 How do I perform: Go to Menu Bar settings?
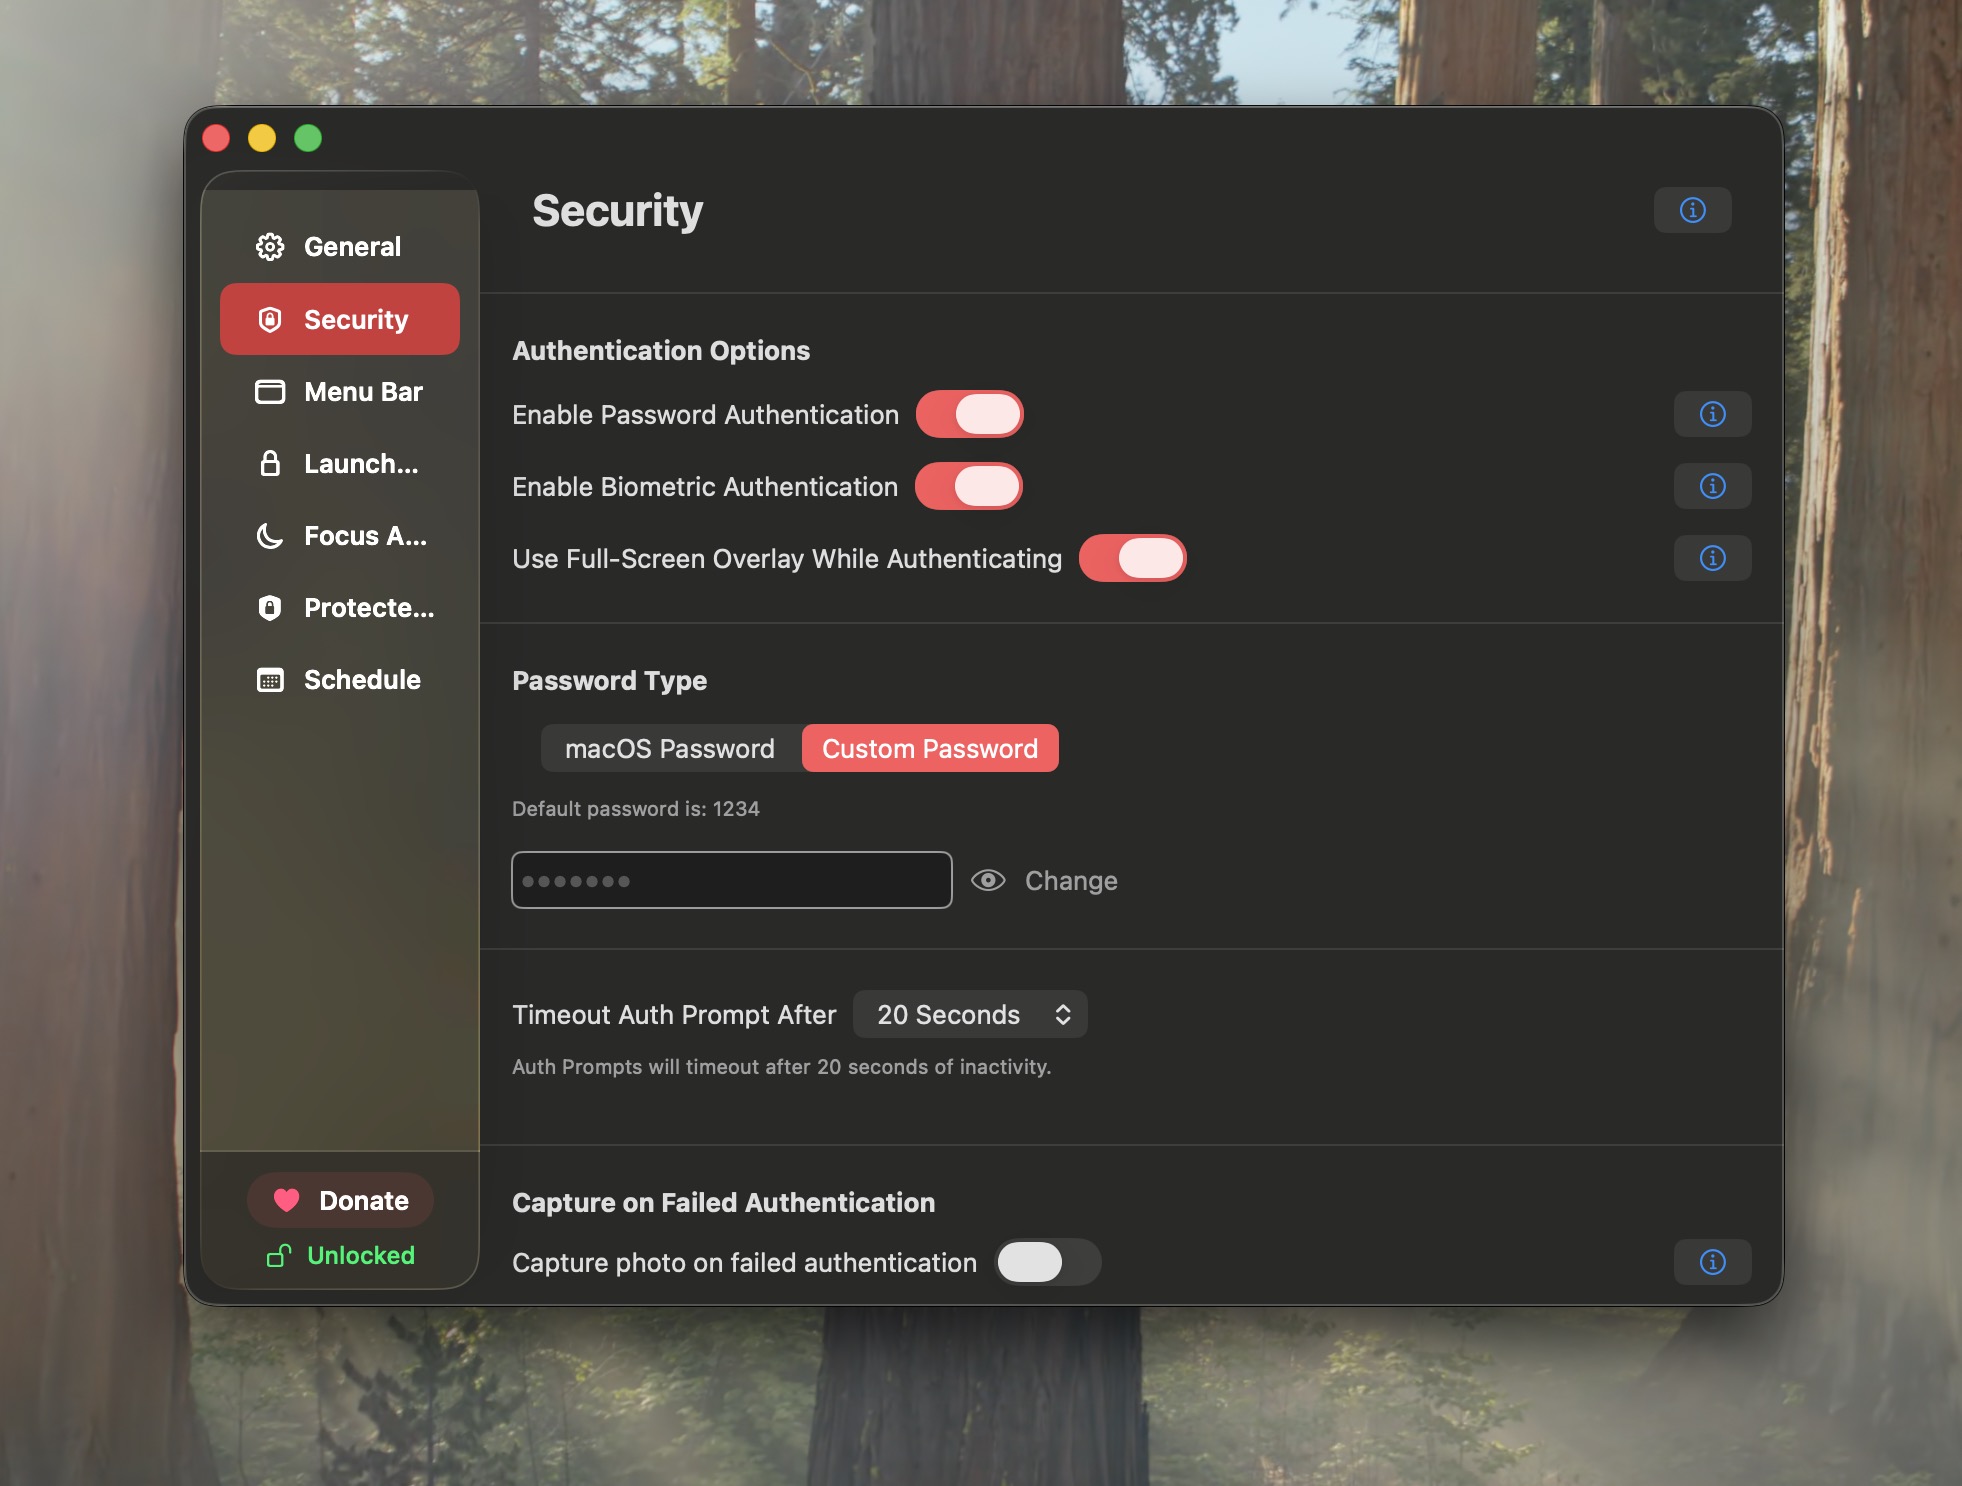point(340,392)
